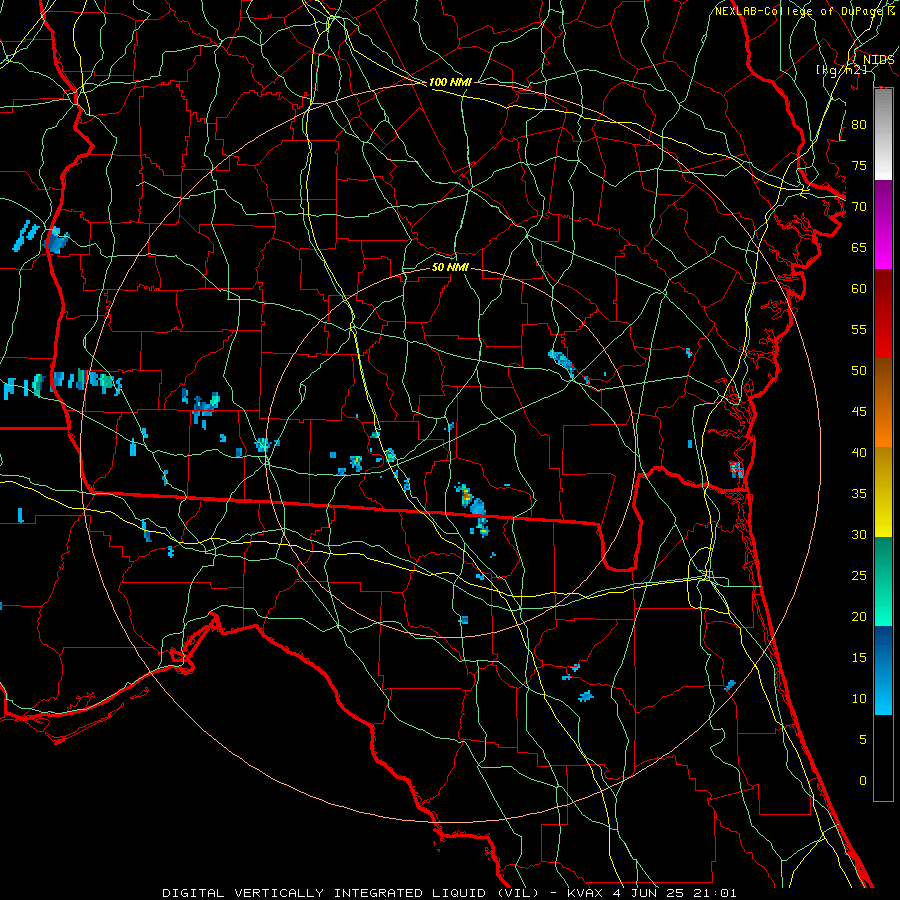The width and height of the screenshot is (900, 900).
Task: Click the gray-white band of the color scale
Action: [883, 134]
